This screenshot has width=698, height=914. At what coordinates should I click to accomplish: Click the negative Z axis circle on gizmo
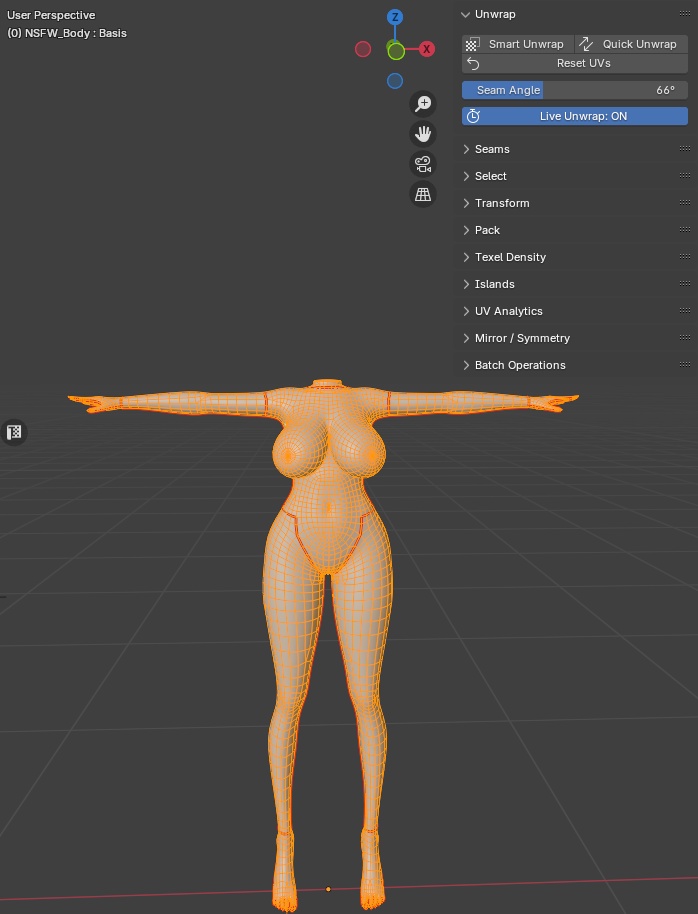coord(395,81)
